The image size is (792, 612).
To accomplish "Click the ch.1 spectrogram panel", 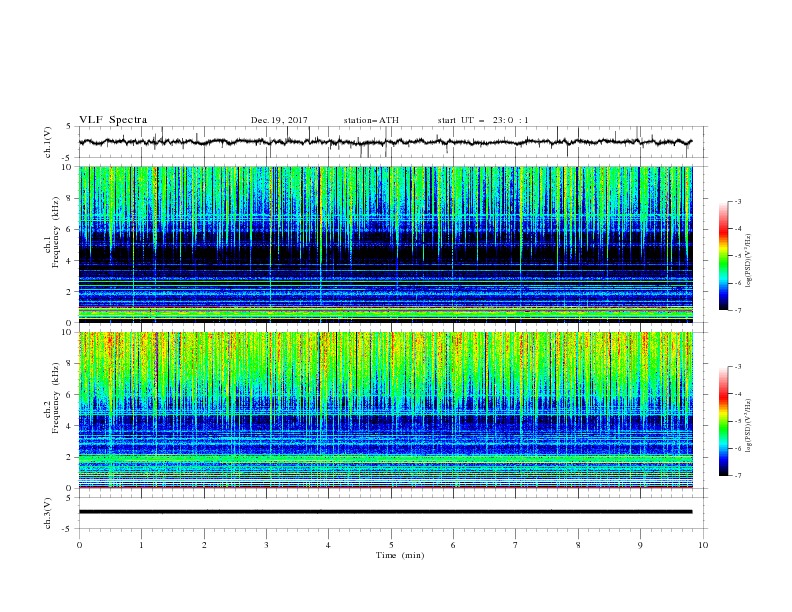I will click(386, 244).
